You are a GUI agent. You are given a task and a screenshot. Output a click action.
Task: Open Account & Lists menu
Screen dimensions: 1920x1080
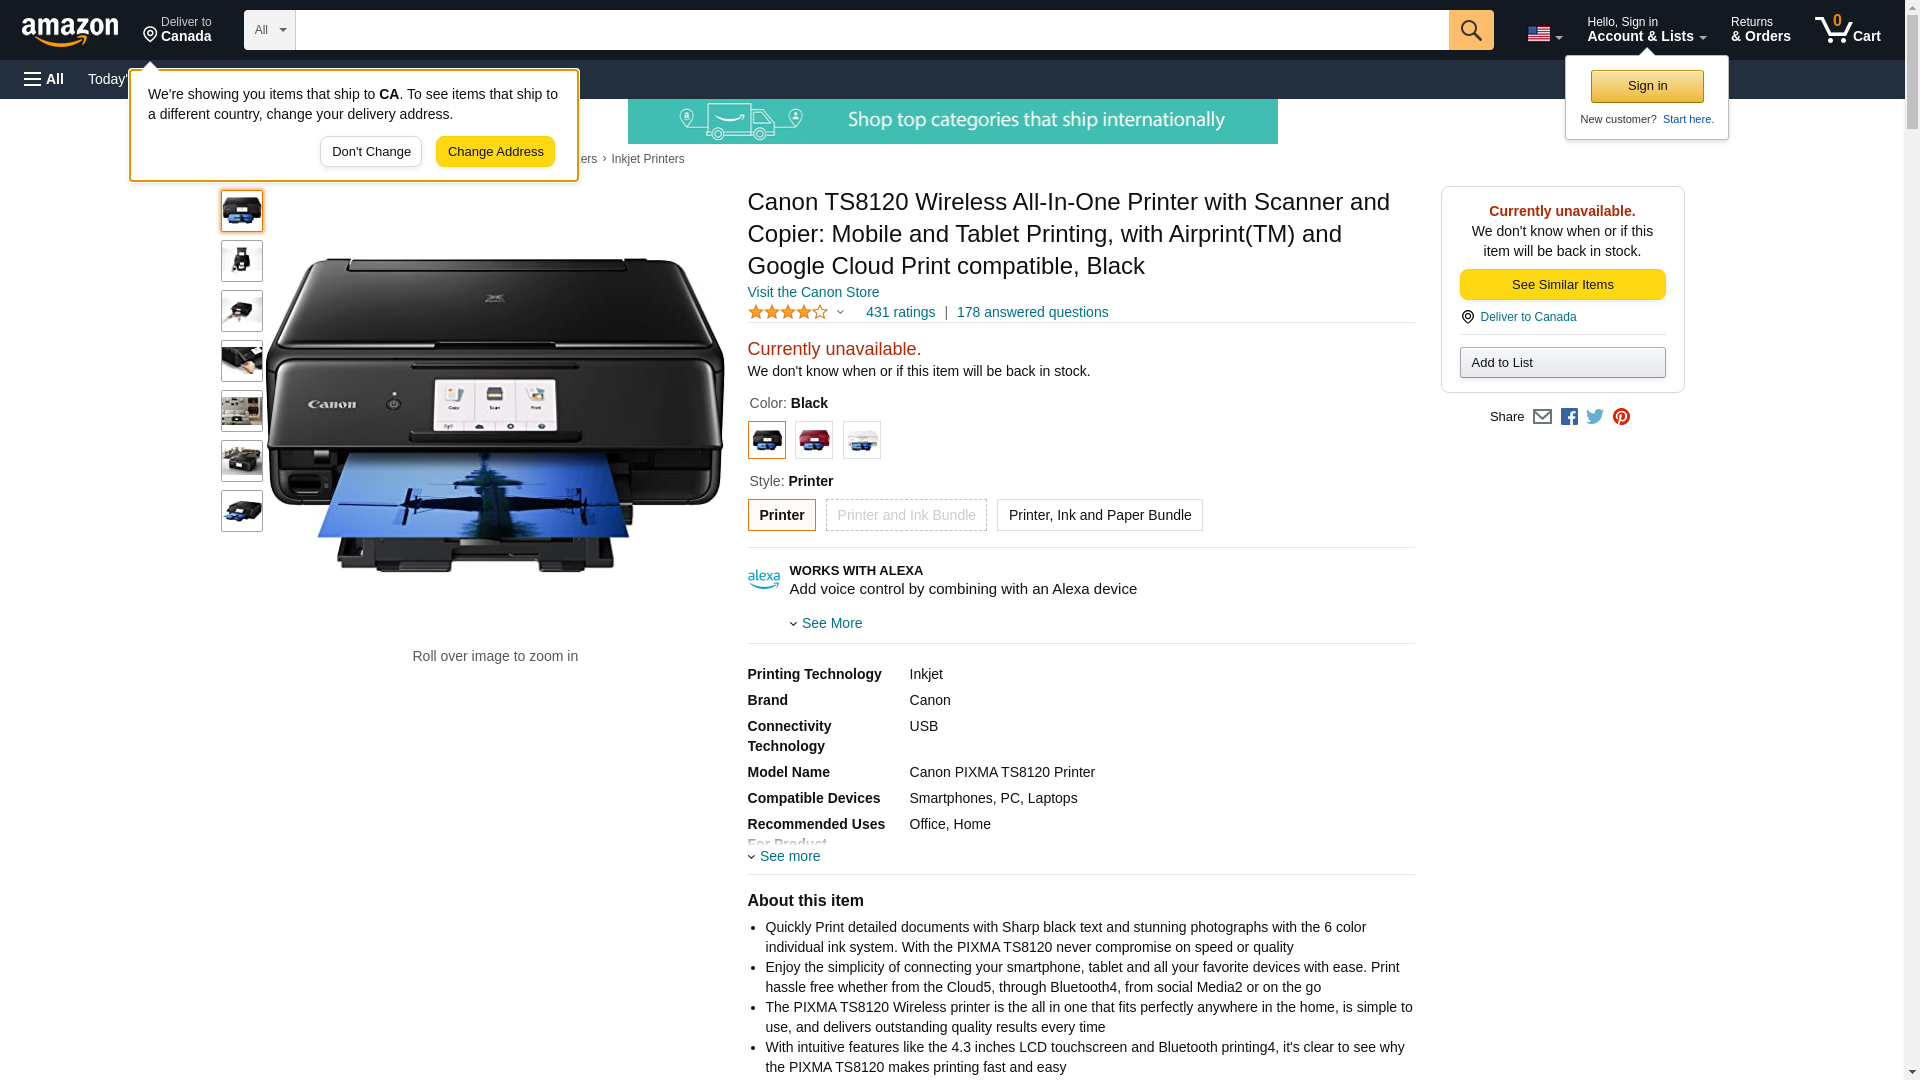(x=1646, y=30)
